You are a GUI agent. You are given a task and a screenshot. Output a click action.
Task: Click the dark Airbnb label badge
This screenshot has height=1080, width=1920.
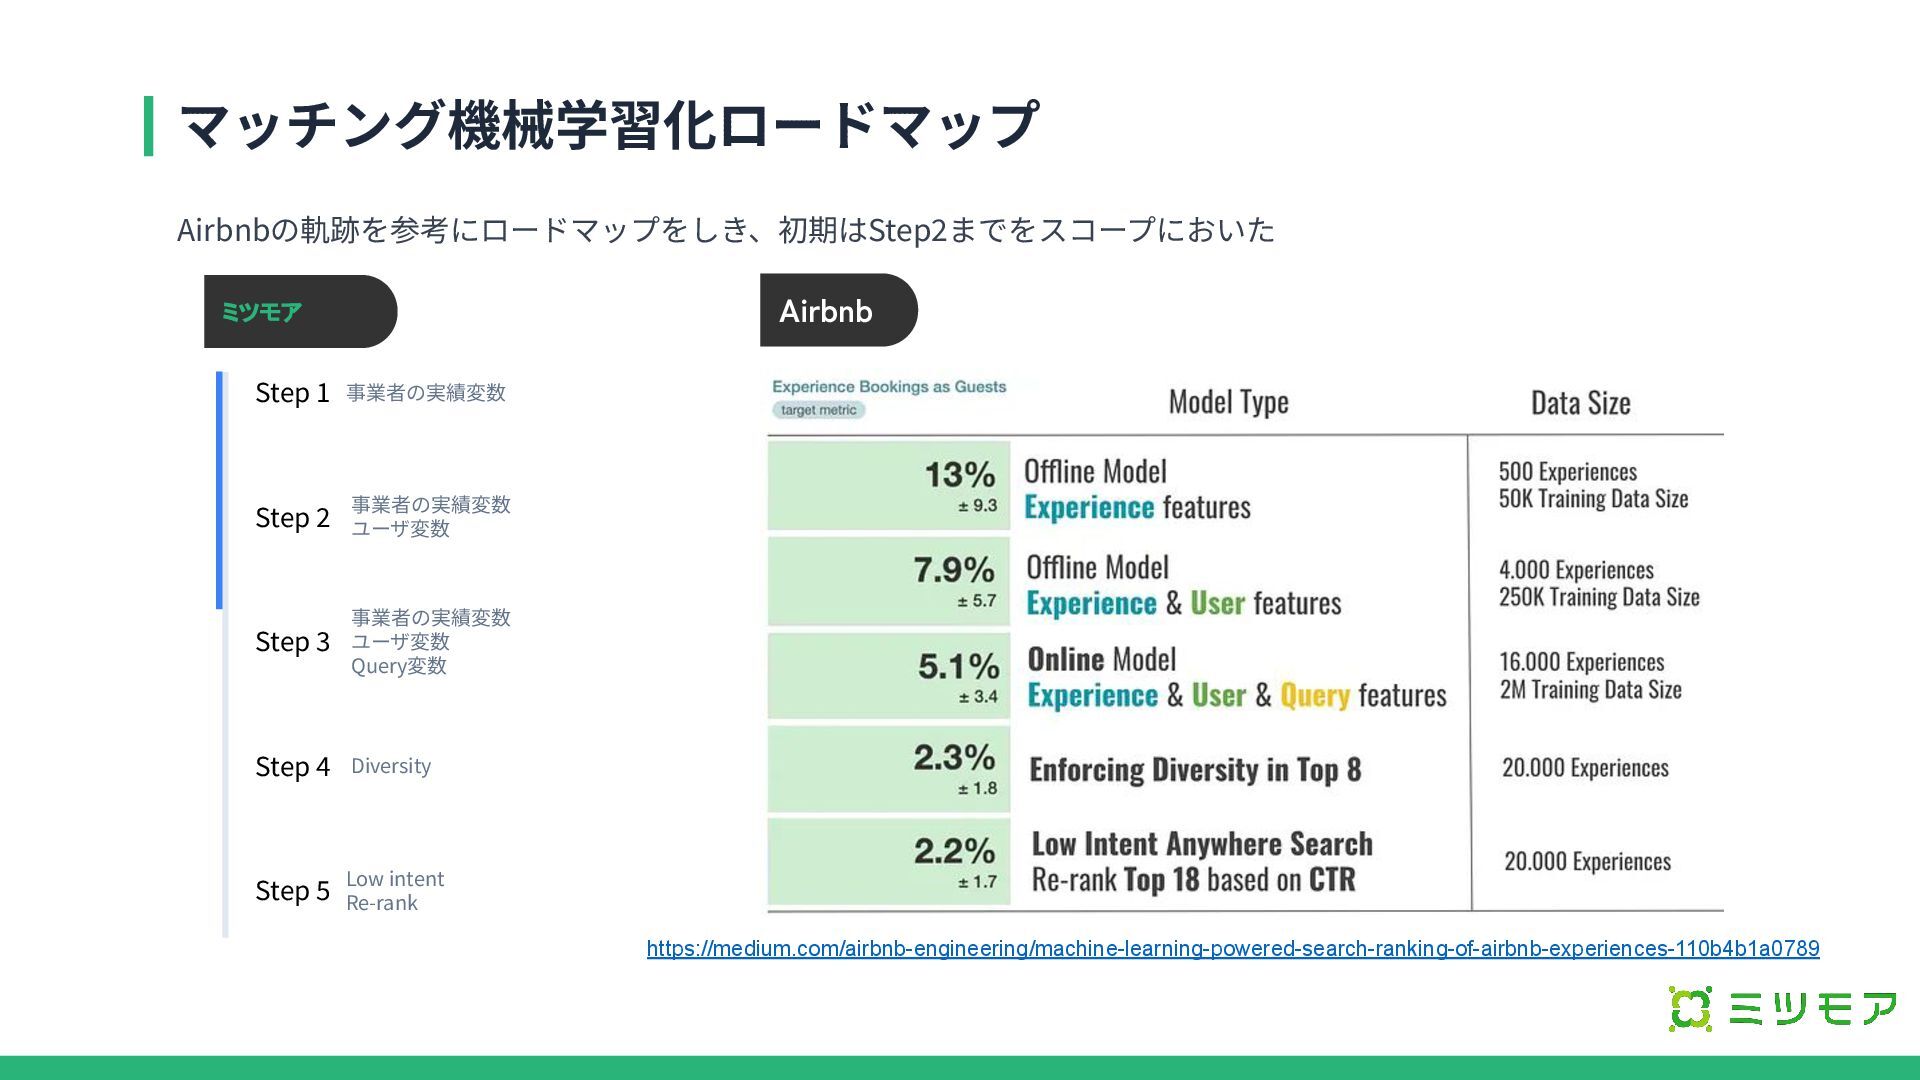tap(838, 311)
